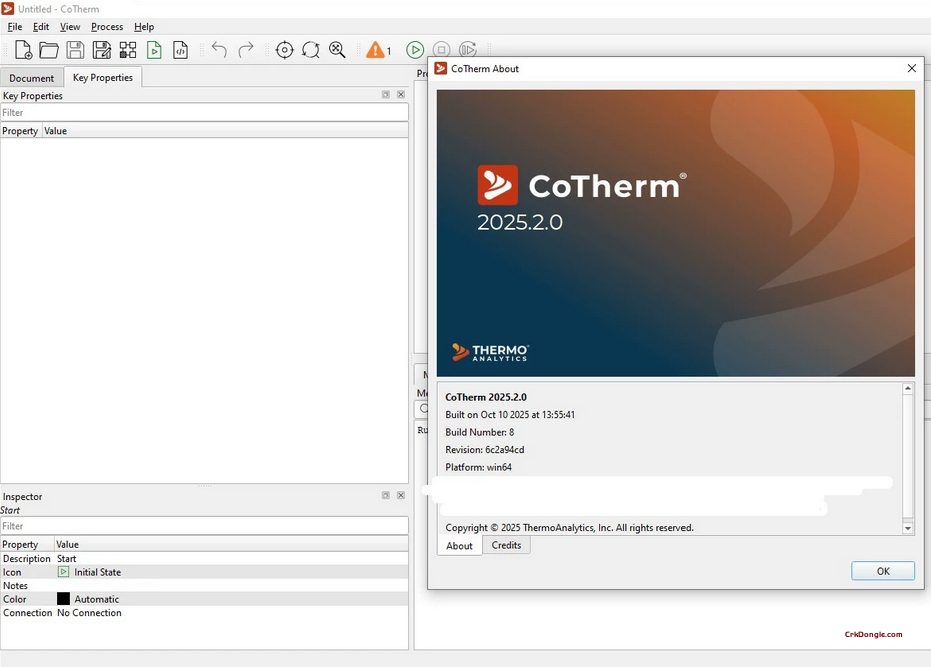Screen dimensions: 931x667
Task: Undock the Key Properties panel
Action: pyautogui.click(x=386, y=94)
